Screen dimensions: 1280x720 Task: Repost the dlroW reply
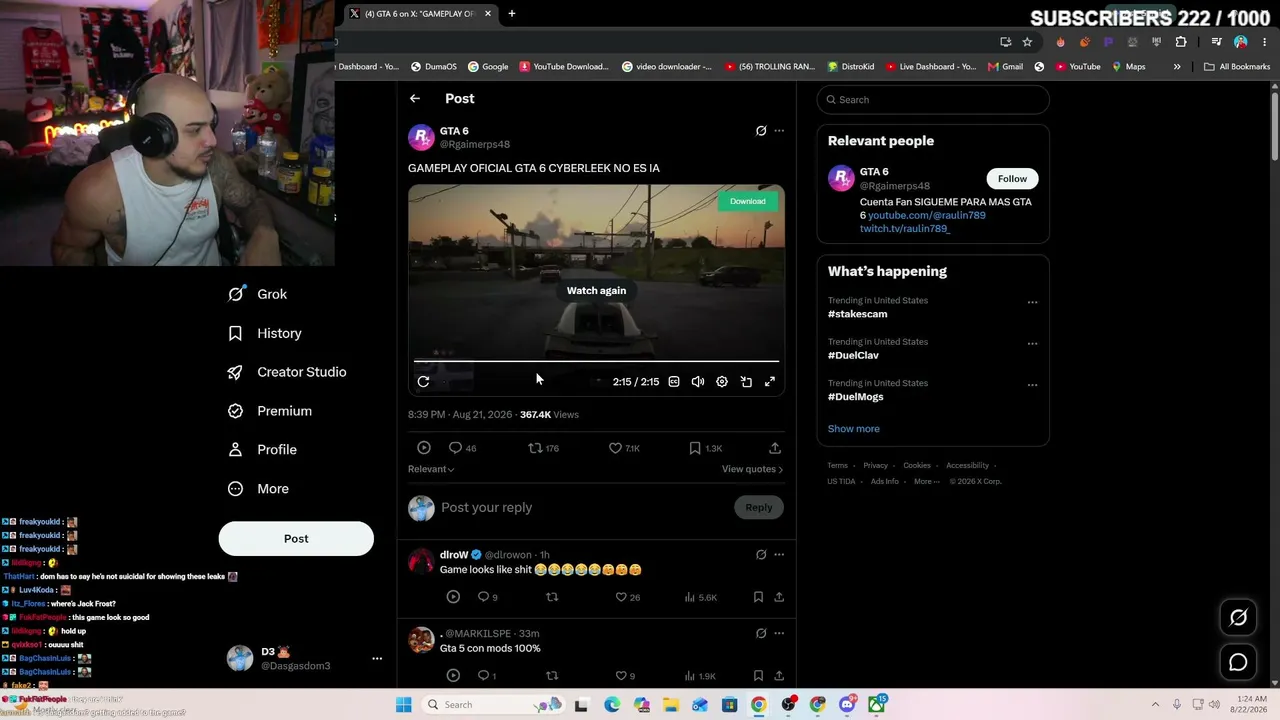[552, 597]
